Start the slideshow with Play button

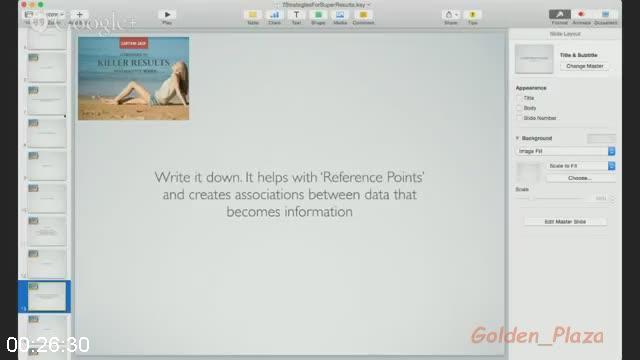pyautogui.click(x=167, y=15)
